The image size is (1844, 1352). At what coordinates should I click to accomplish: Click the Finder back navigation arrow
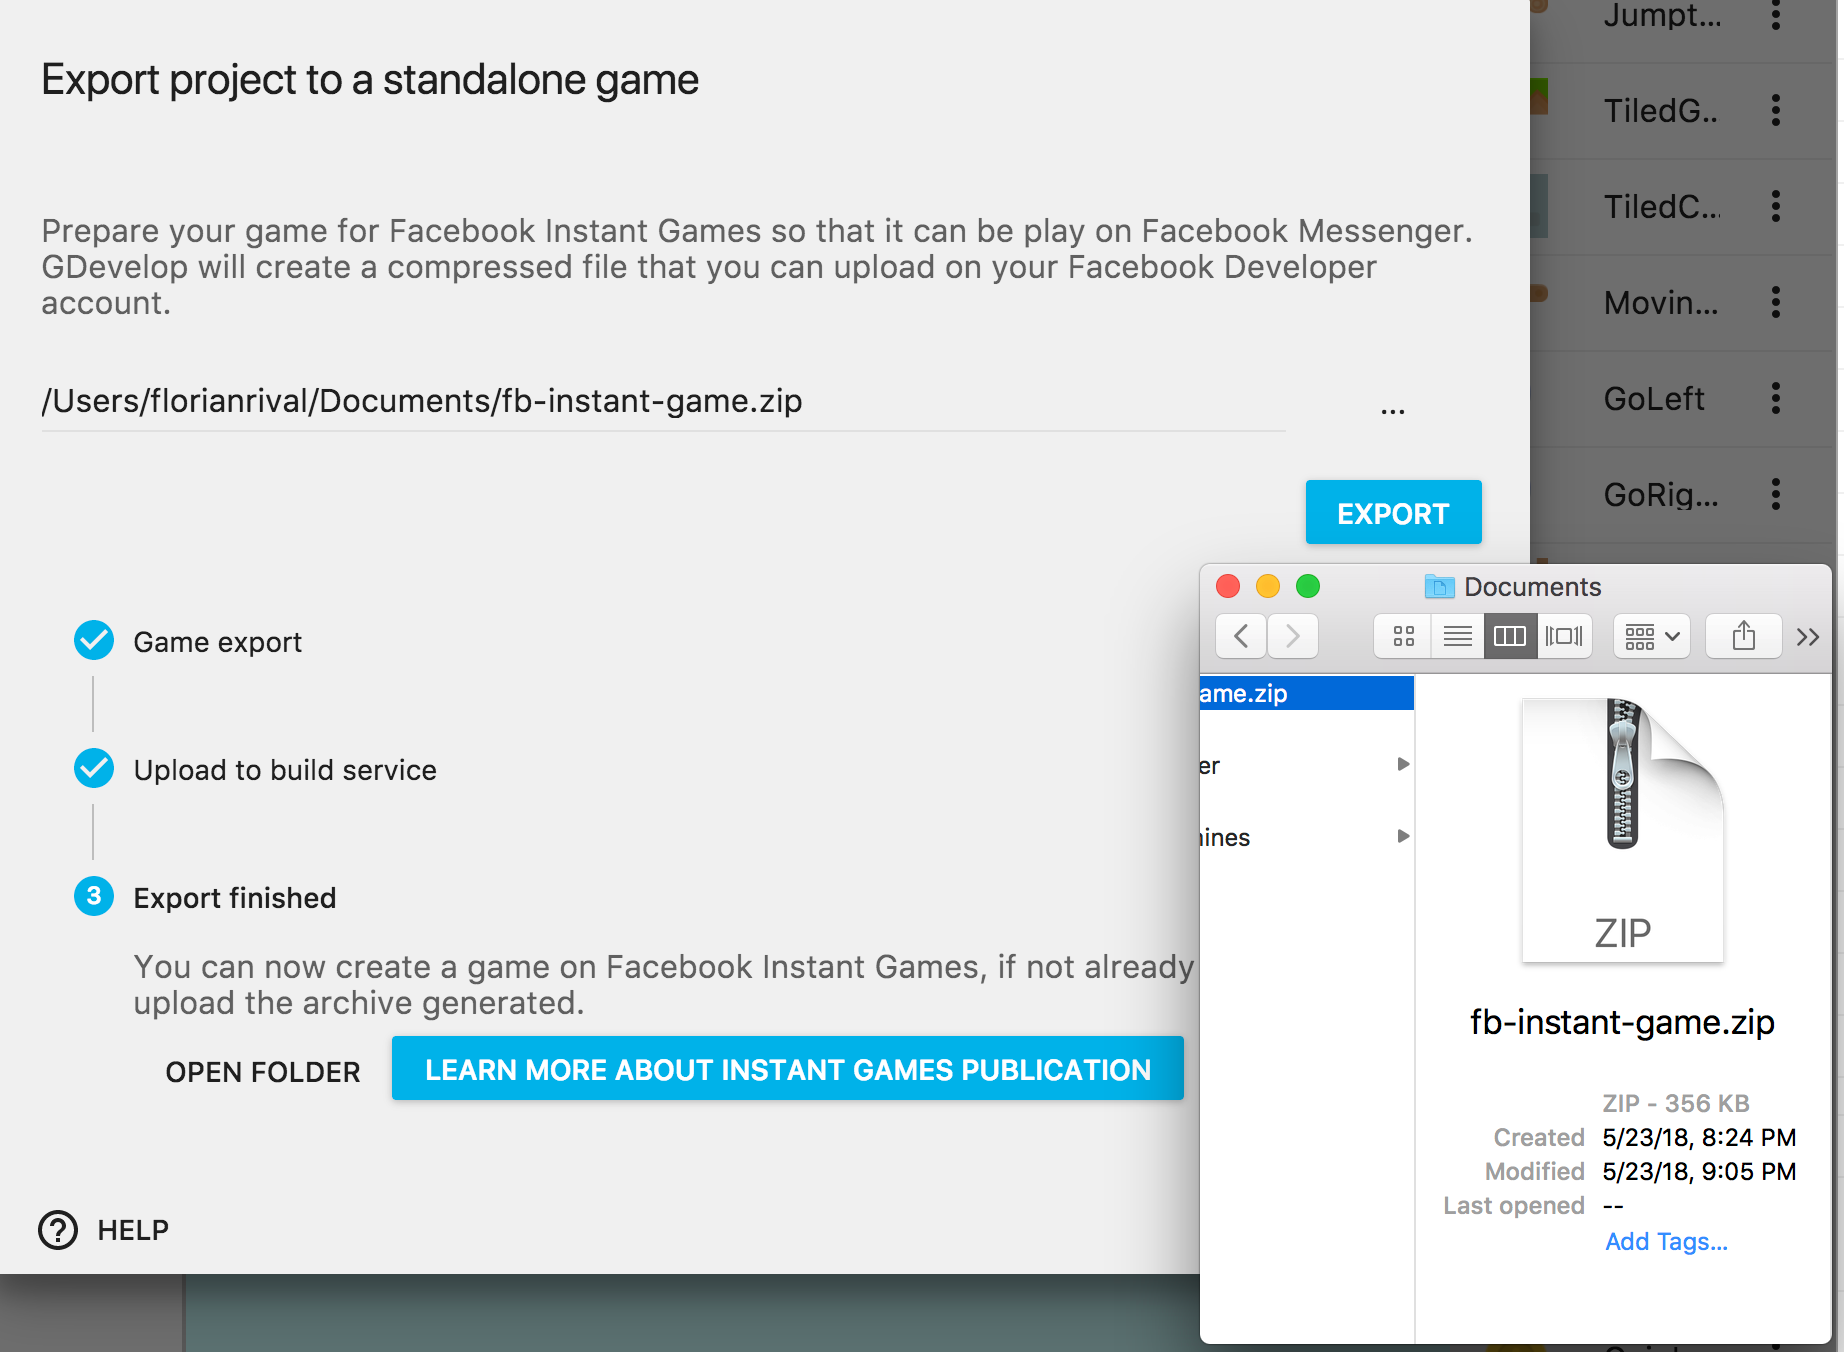[x=1241, y=636]
